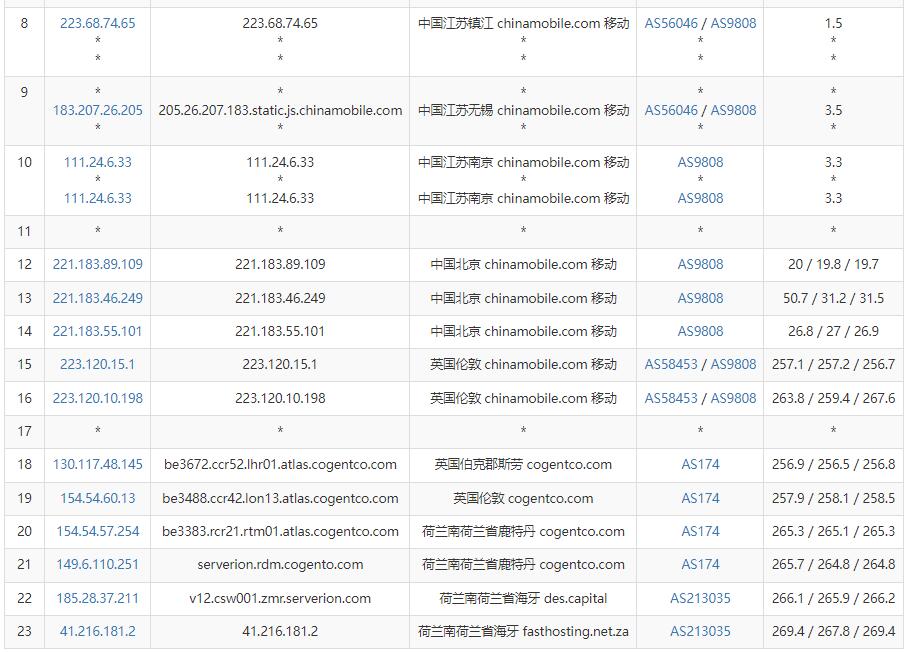Select hostname be3488.ccr42.lon13.atlas.cogentco.com
Image resolution: width=907 pixels, height=652 pixels.
tap(280, 498)
